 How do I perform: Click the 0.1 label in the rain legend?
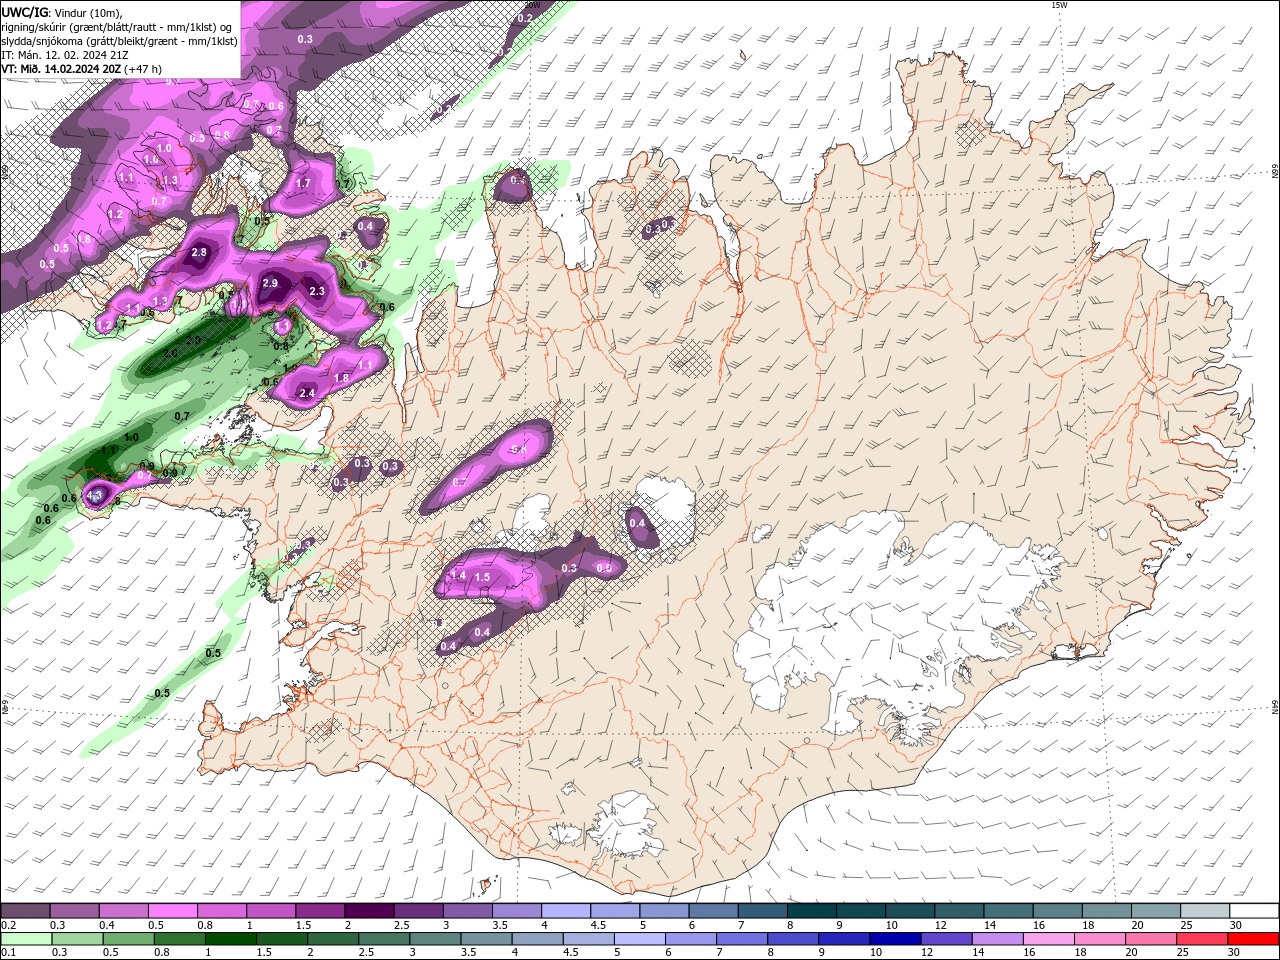click(8, 953)
